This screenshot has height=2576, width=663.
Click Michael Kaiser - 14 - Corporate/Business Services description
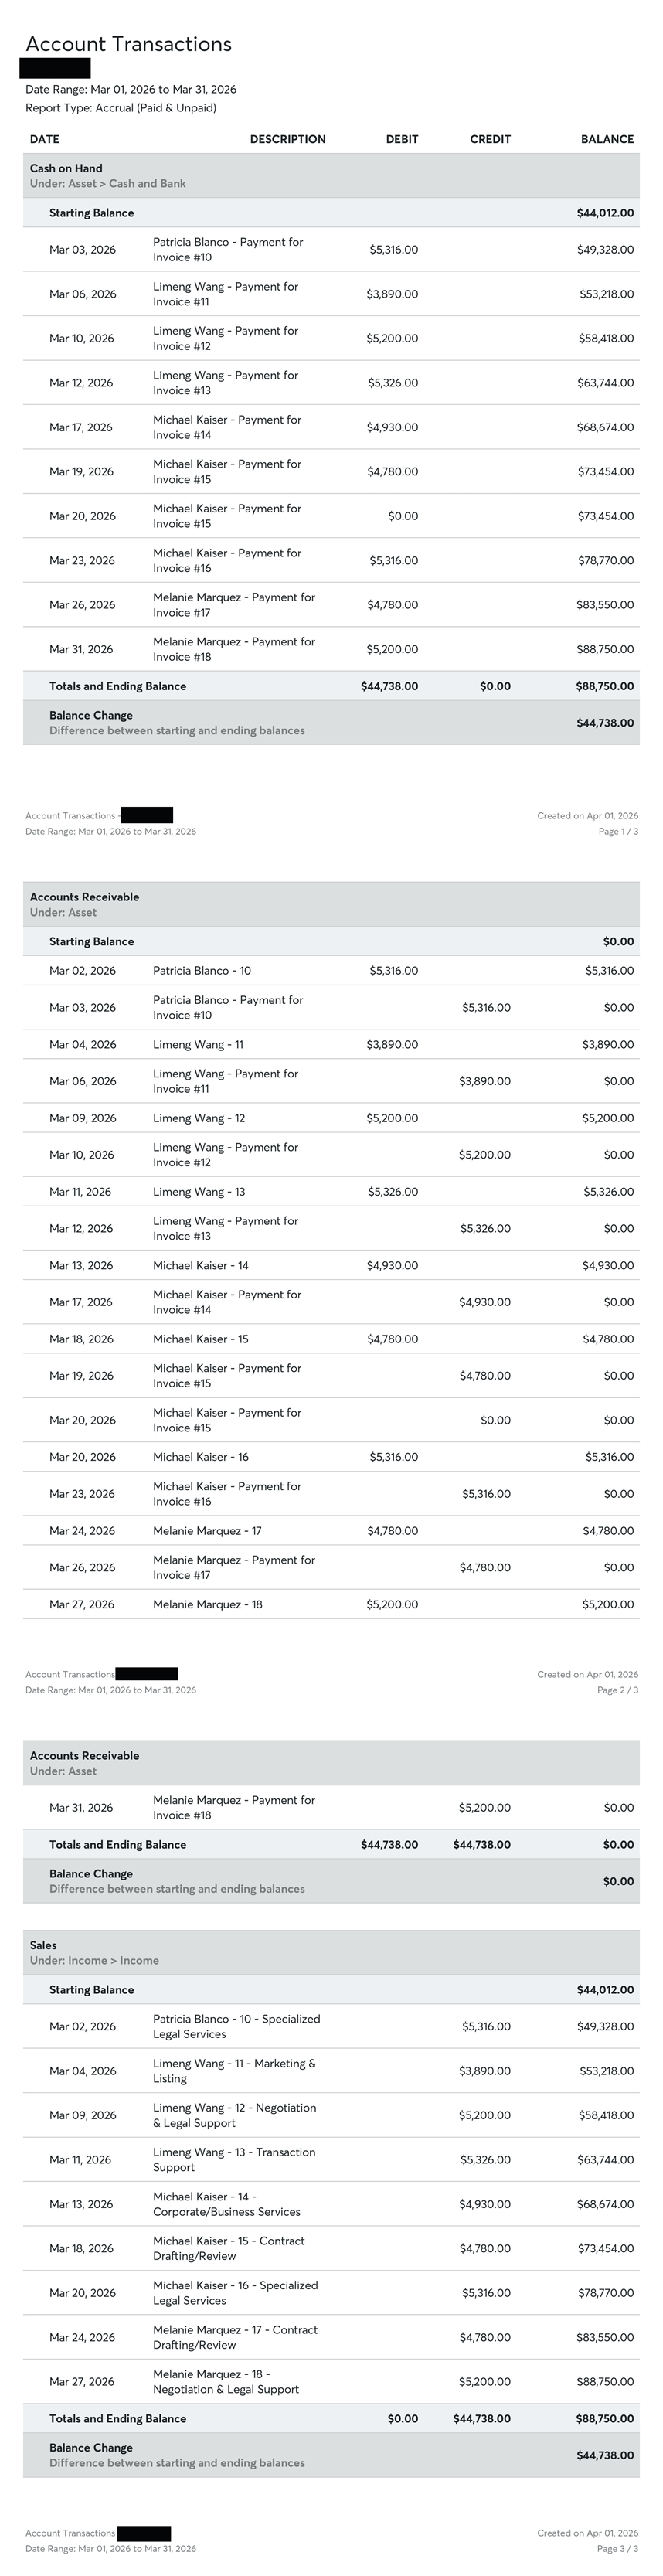coord(226,2204)
